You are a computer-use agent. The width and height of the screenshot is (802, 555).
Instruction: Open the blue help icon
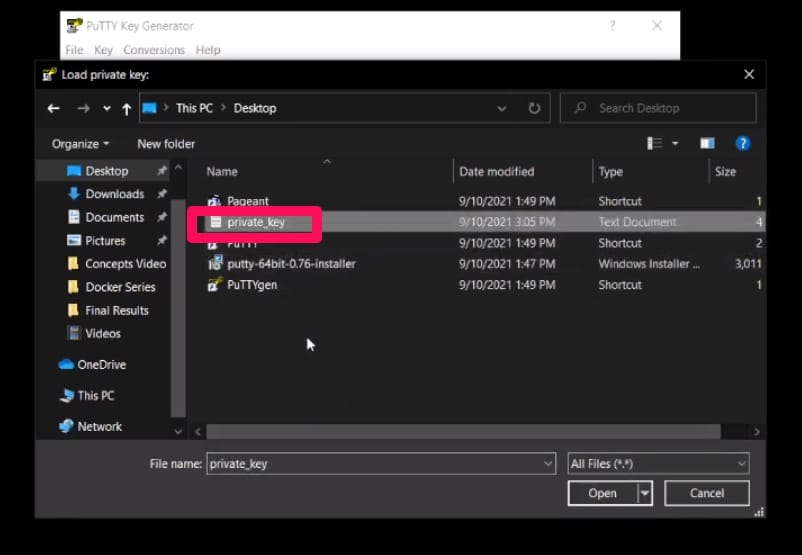(x=743, y=144)
